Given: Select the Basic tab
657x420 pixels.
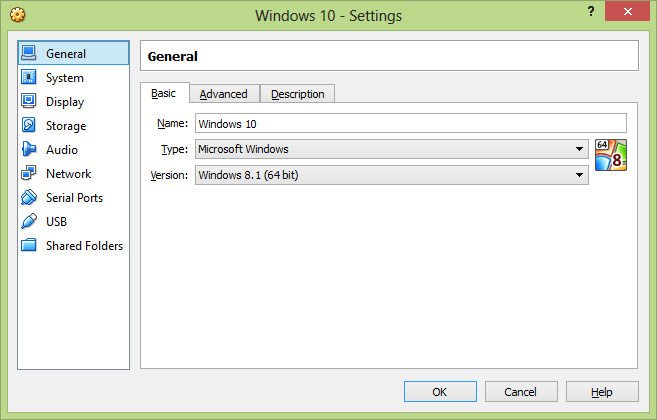Looking at the screenshot, I should click(x=164, y=93).
